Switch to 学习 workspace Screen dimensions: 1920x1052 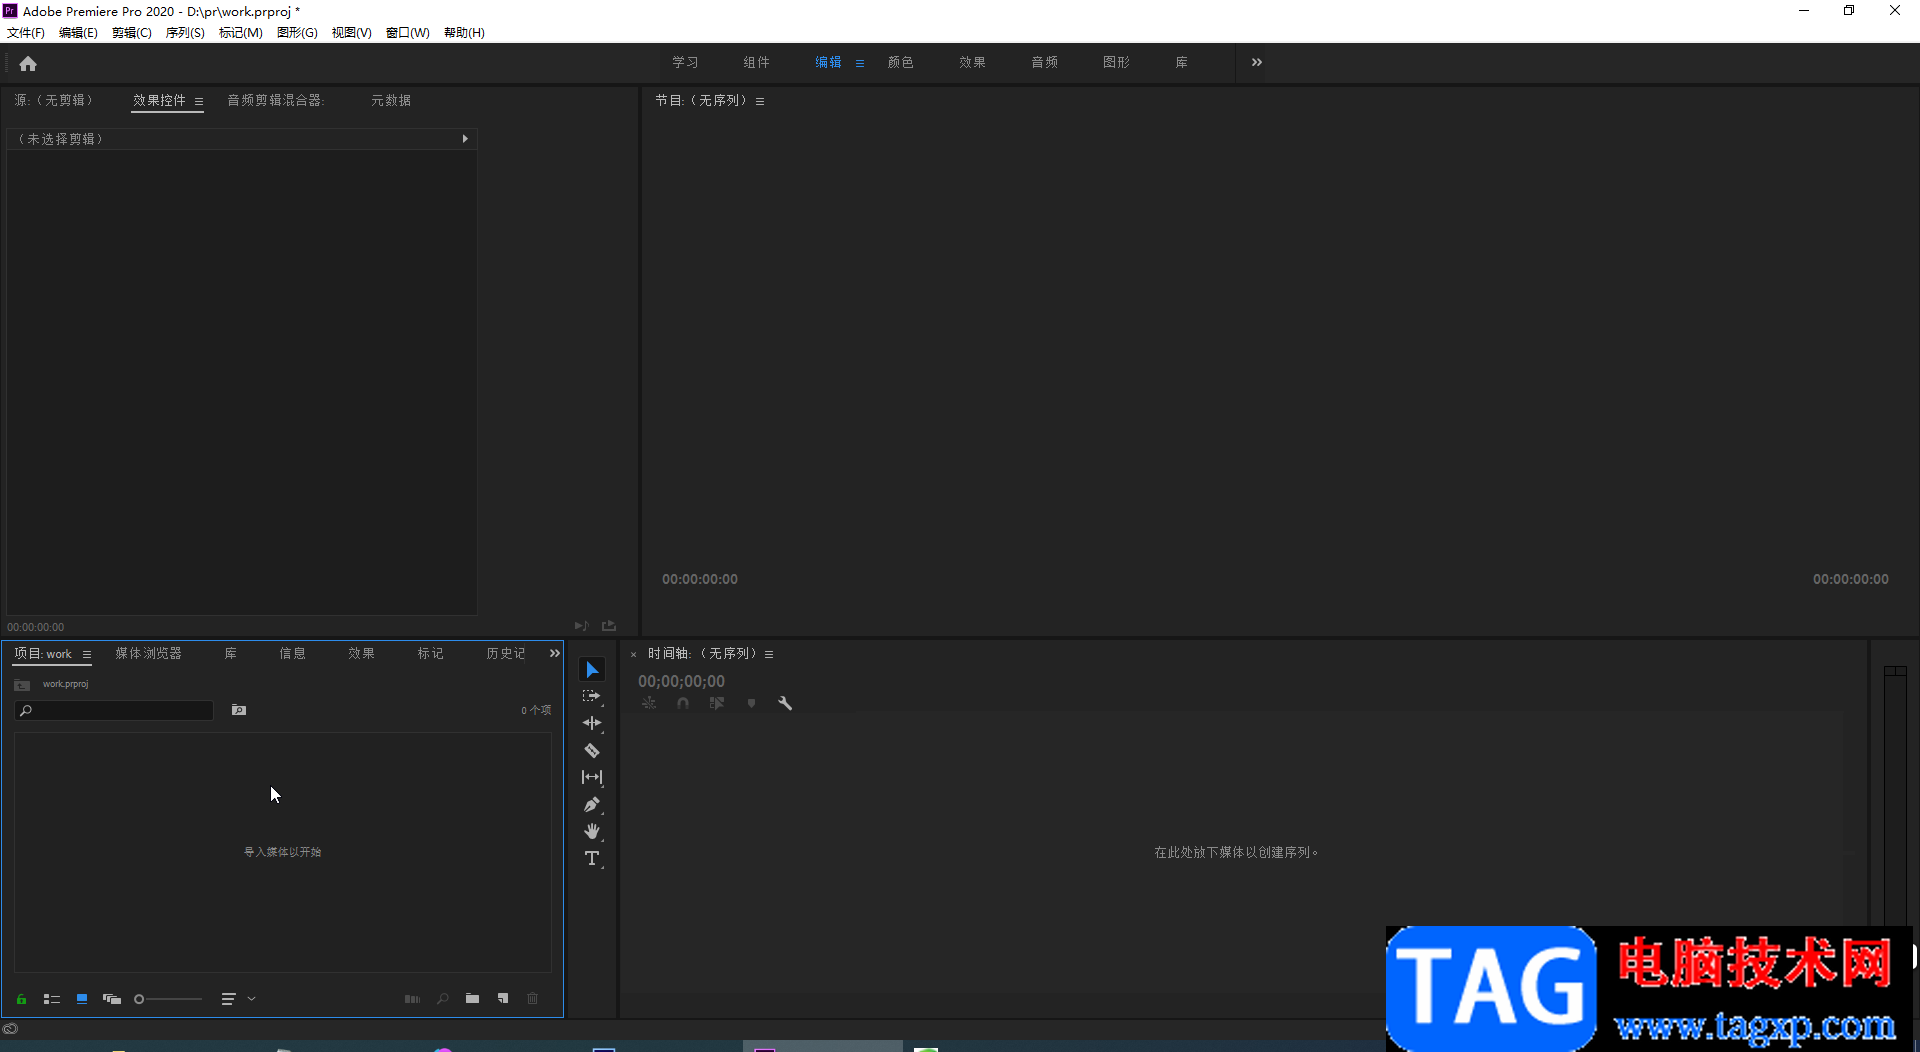[x=685, y=62]
